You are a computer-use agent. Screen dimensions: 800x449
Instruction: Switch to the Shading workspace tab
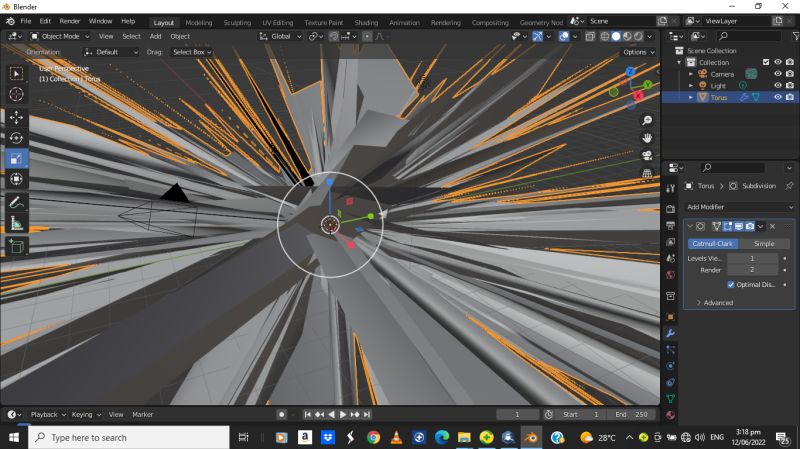pos(366,22)
